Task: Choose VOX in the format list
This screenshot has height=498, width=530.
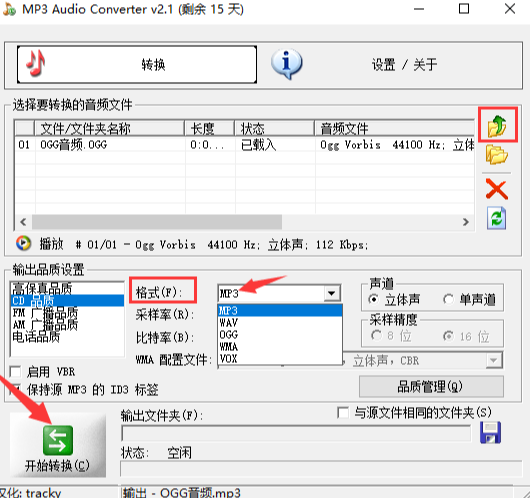Action: tap(280, 359)
